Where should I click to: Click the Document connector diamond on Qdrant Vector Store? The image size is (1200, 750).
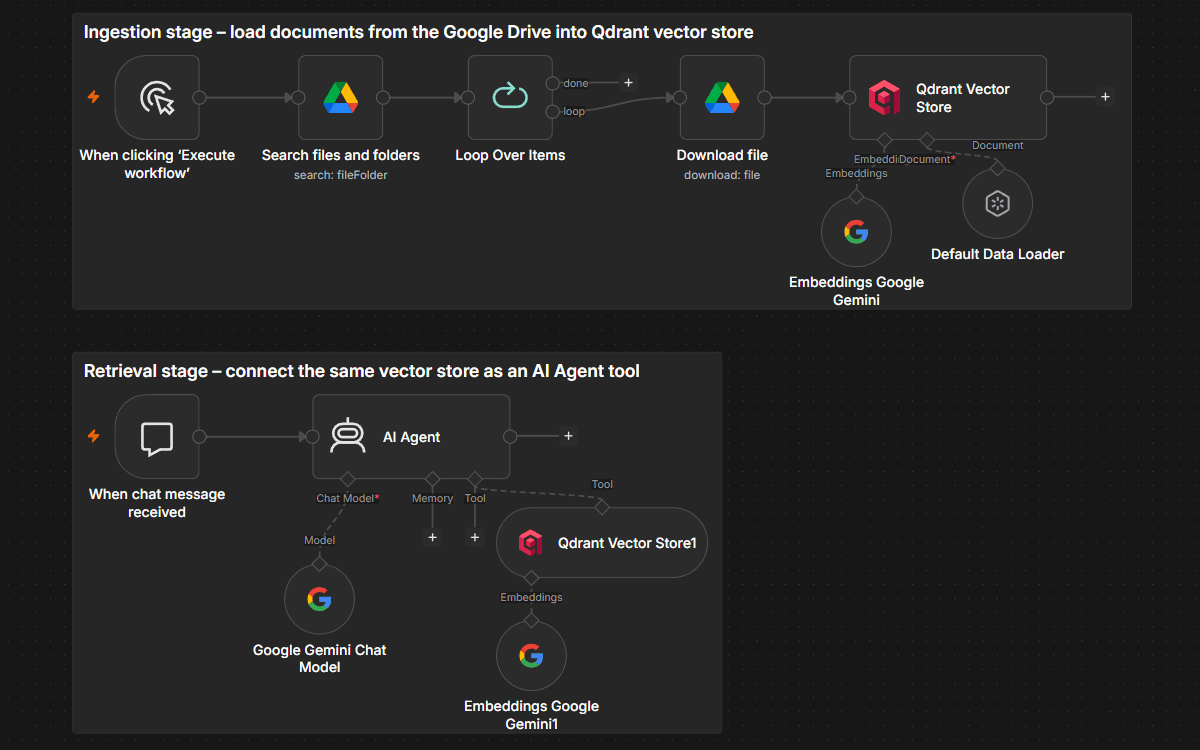coord(927,139)
